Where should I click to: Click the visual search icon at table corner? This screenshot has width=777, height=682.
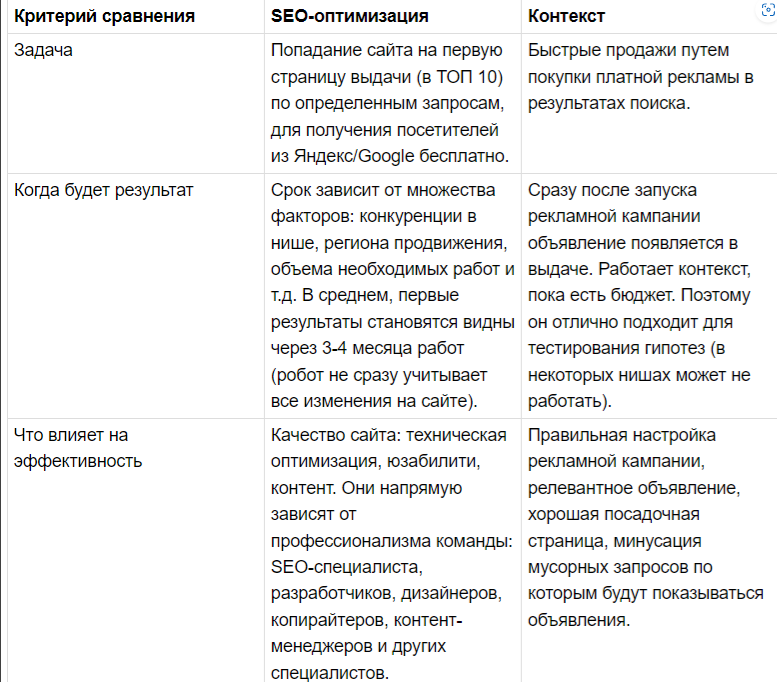pyautogui.click(x=768, y=10)
